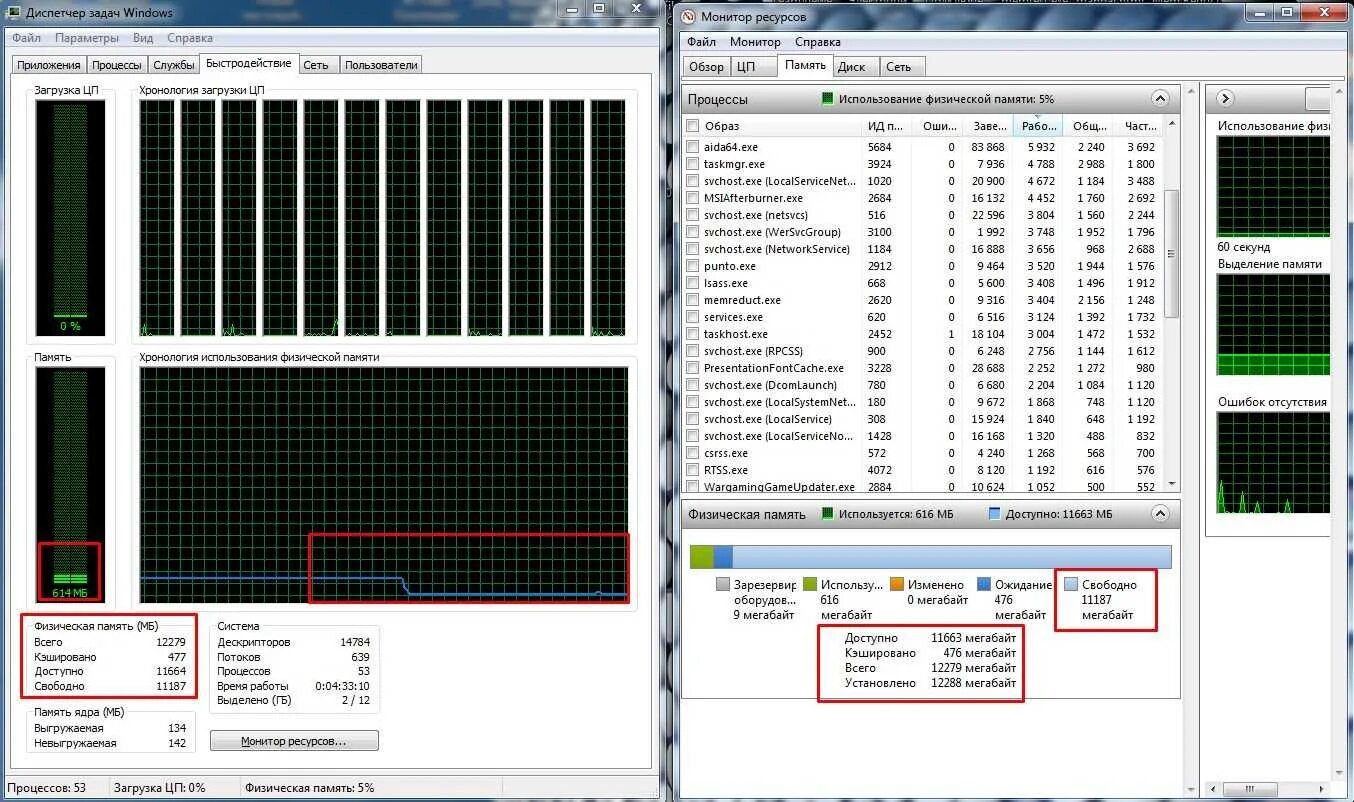Click the 'Память' 614 МБ meter

pos(70,484)
